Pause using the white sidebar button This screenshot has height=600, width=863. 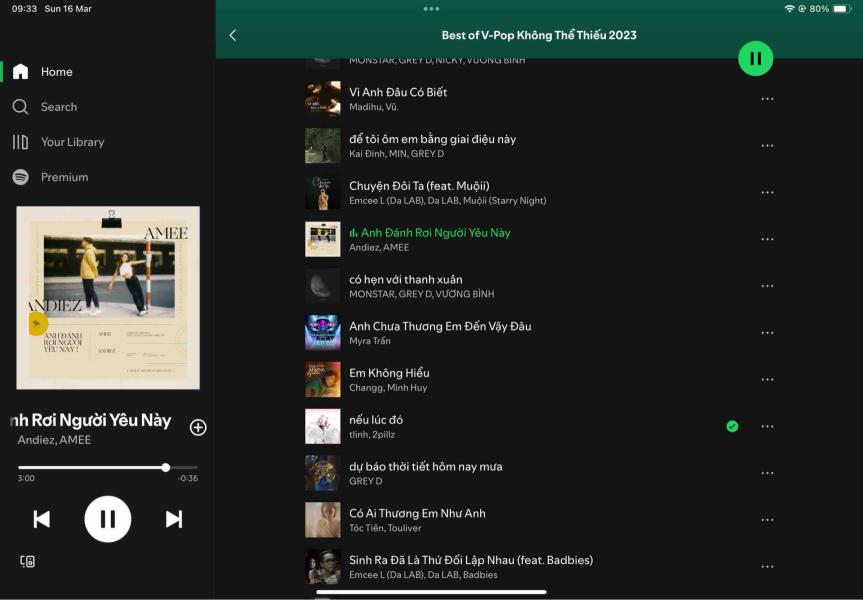coord(108,519)
